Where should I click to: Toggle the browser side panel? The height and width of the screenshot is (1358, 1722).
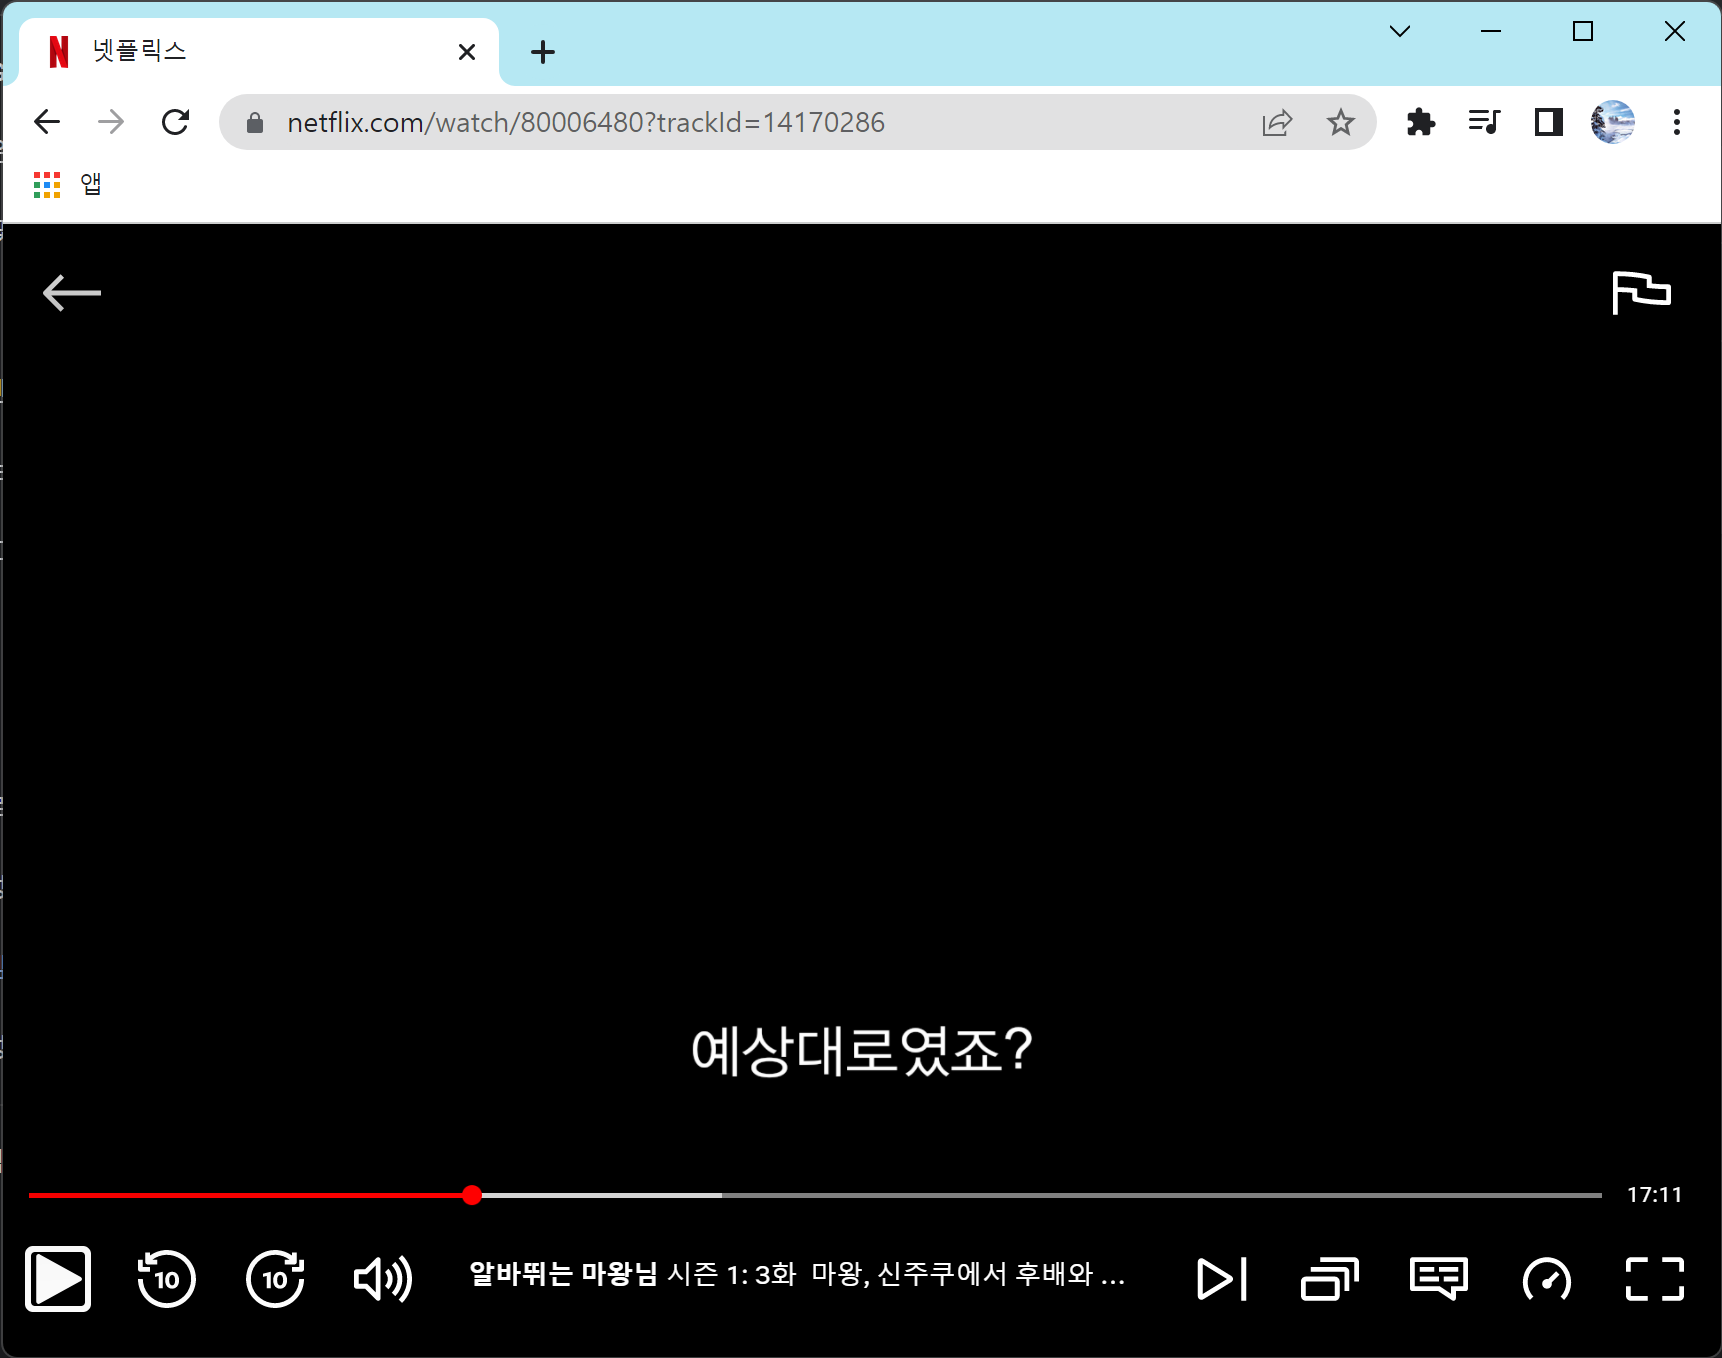click(1548, 122)
